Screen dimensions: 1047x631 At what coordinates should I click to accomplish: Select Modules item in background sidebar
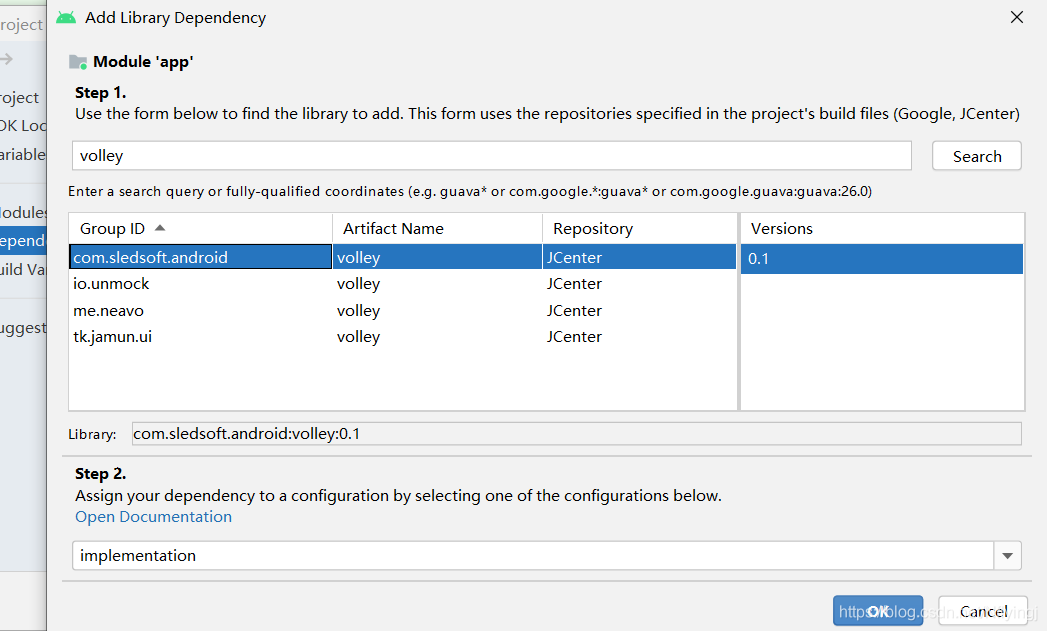(23, 212)
